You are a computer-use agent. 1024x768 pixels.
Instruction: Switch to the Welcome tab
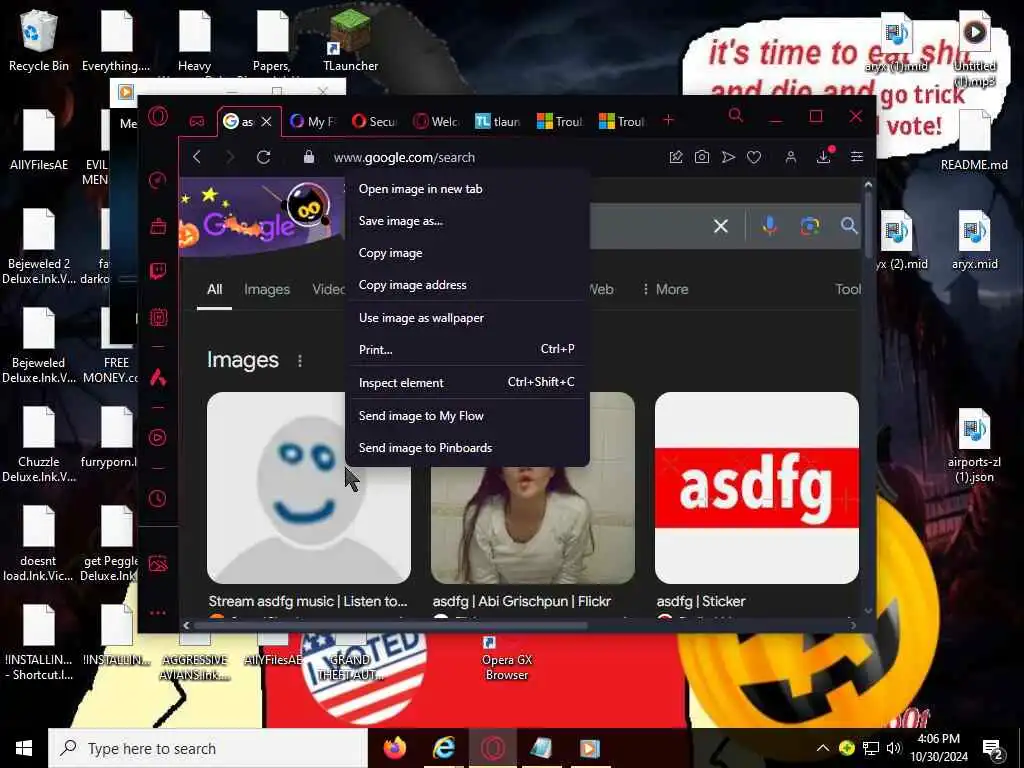click(x=437, y=121)
